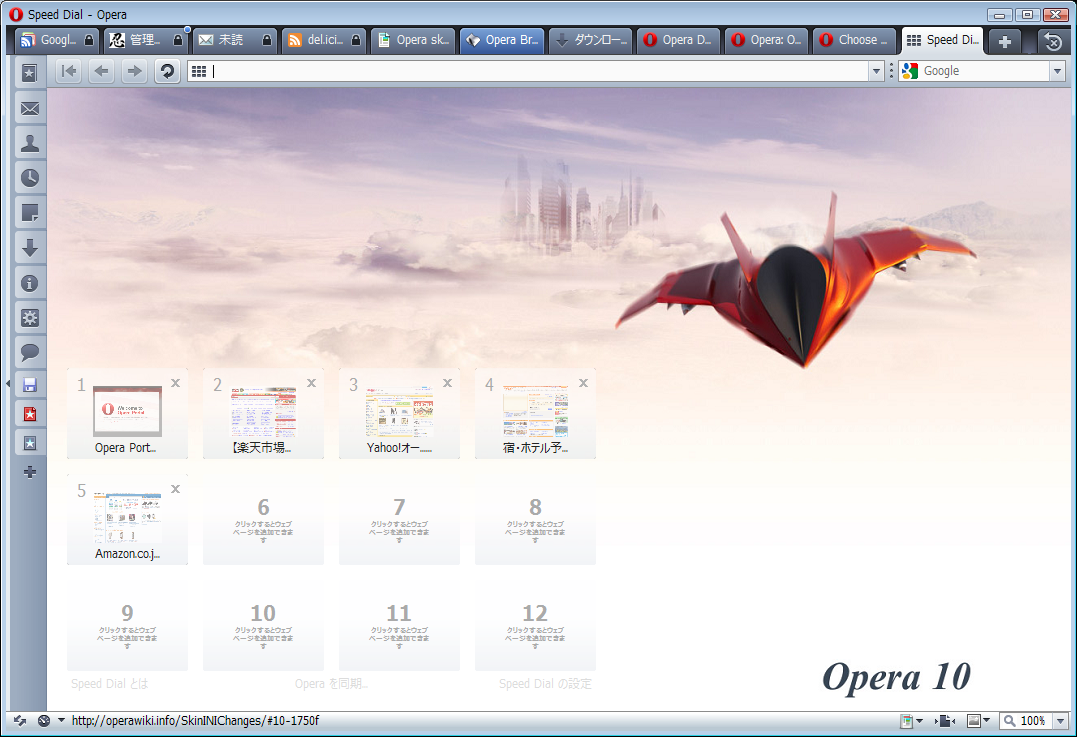Switch to the ダウンロー tab

(x=590, y=41)
